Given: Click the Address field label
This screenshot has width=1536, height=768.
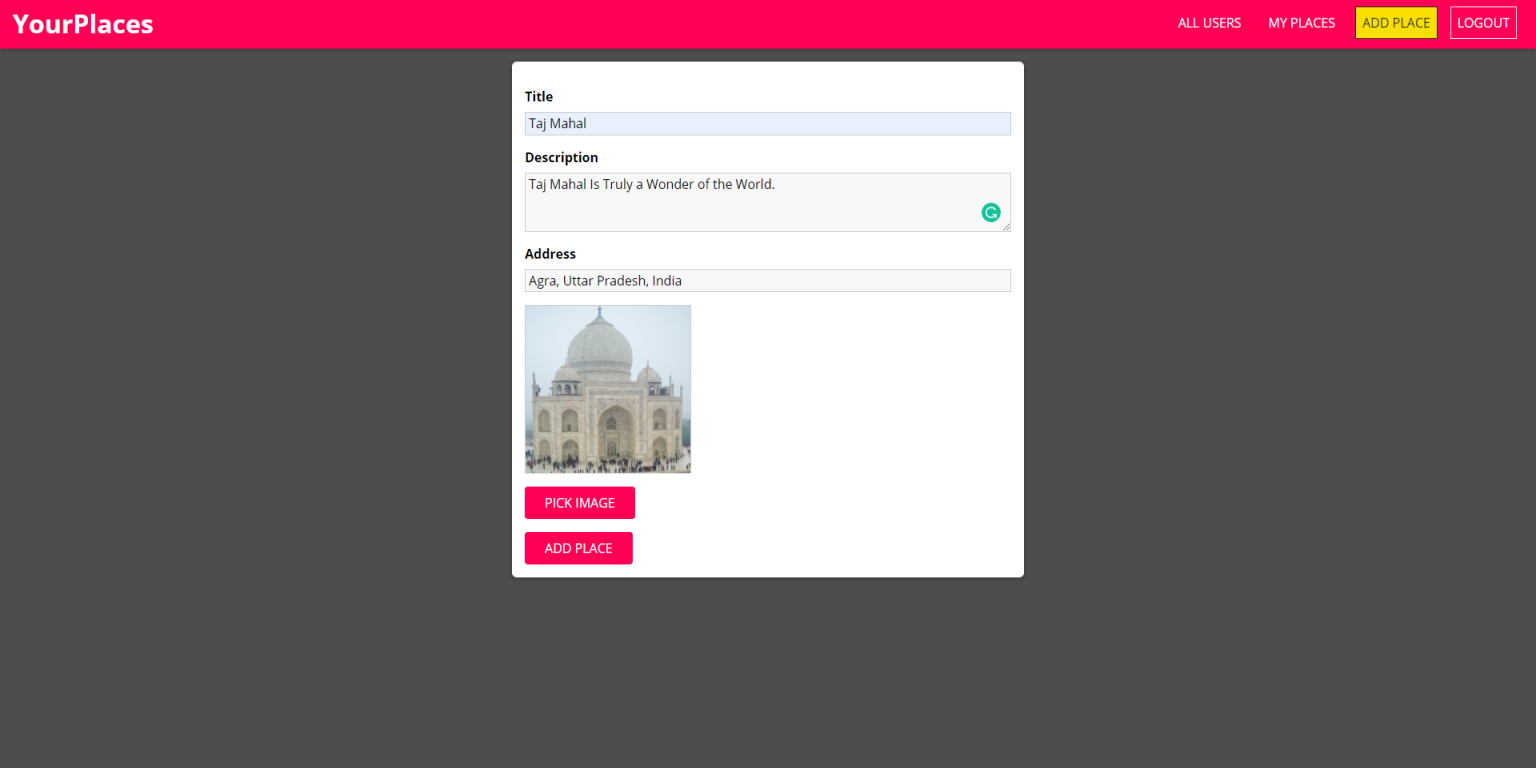Looking at the screenshot, I should coord(550,254).
